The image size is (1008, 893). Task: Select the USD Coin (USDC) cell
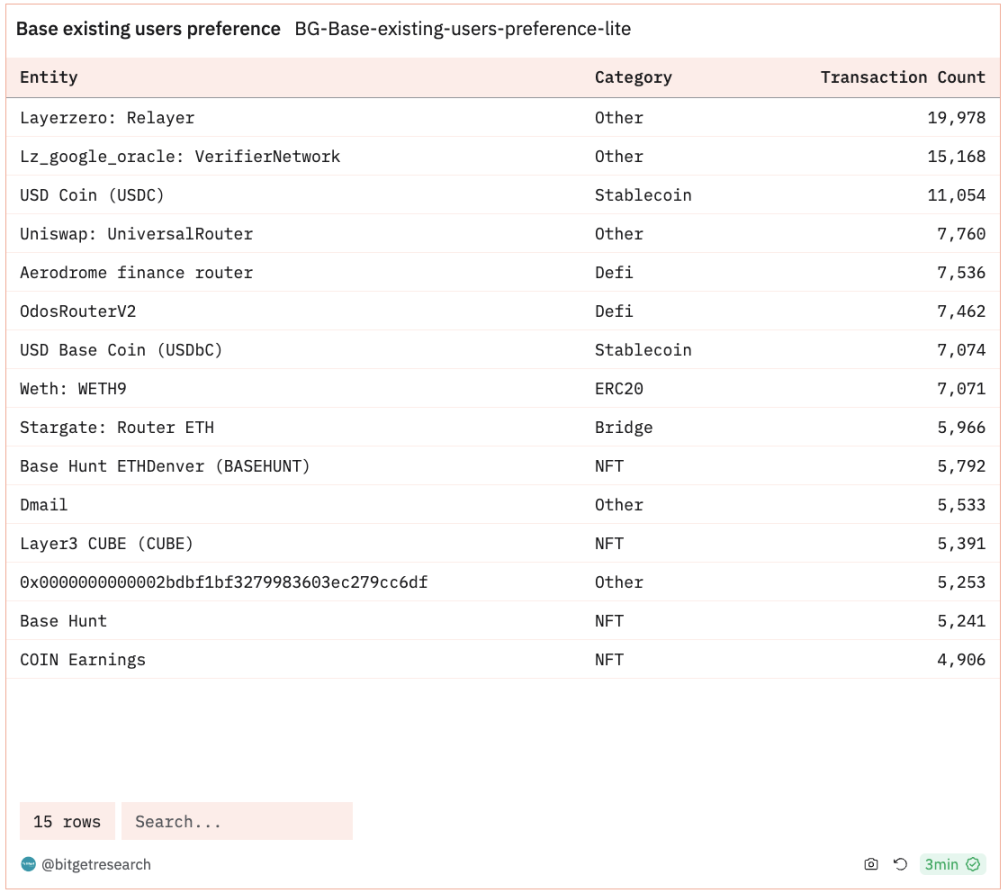(x=92, y=195)
